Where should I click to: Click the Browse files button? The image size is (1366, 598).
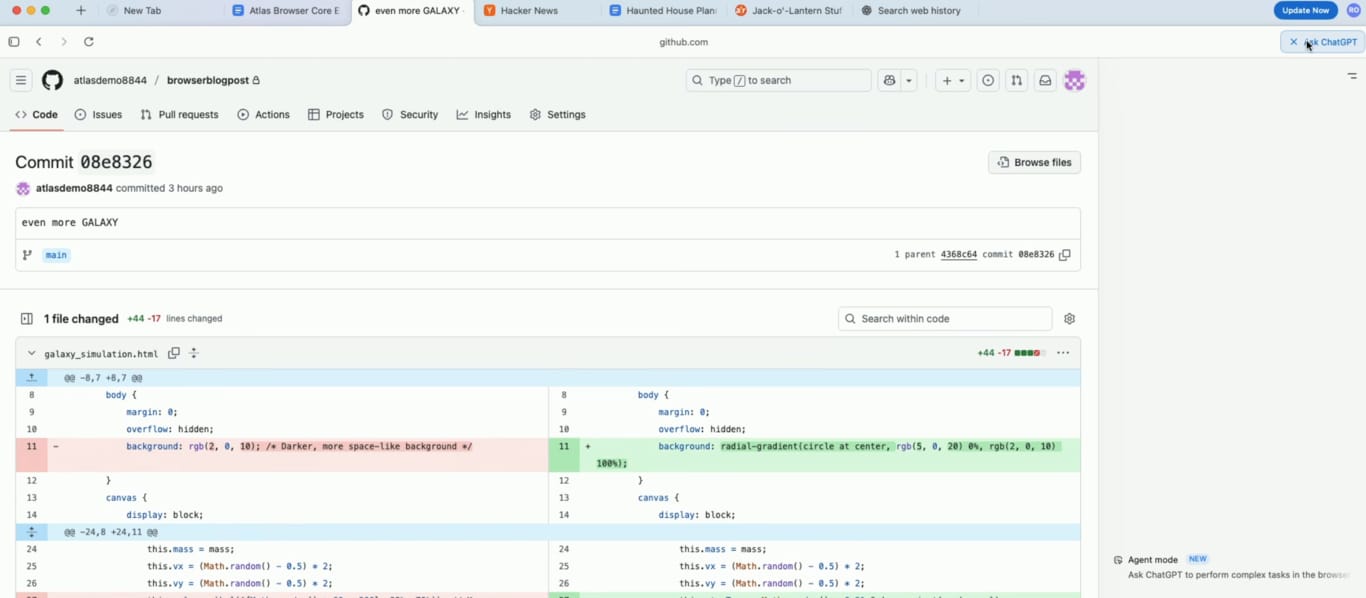pos(1034,162)
